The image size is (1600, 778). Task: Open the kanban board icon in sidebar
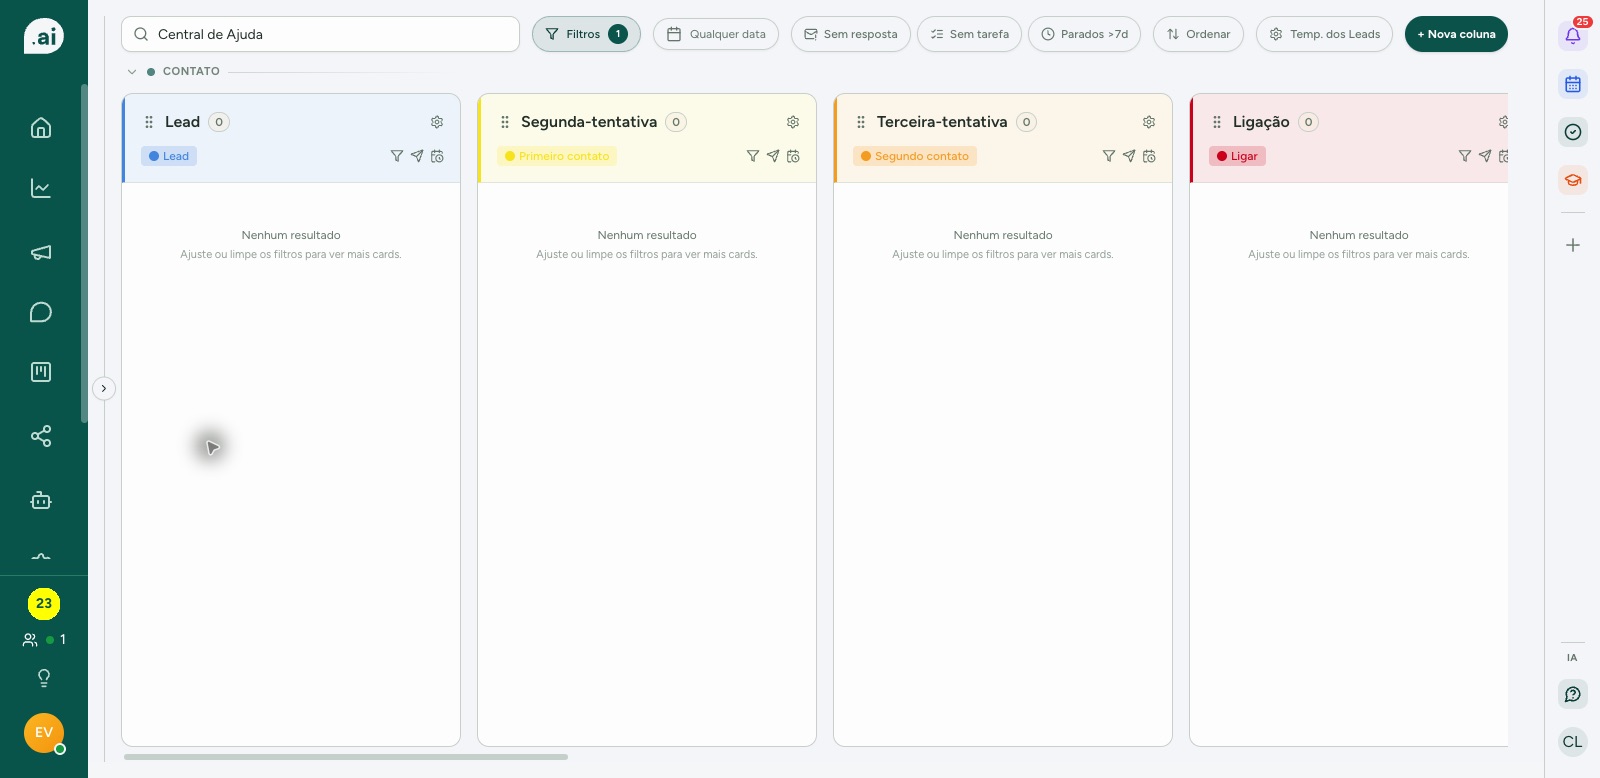pos(41,372)
